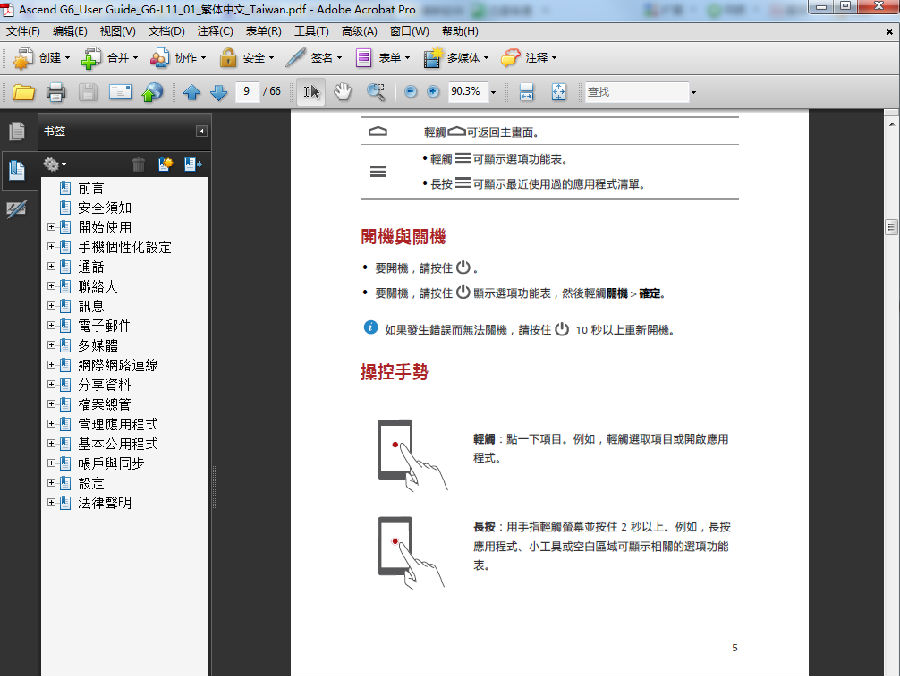
Task: Open the 檔案總管 bookmark
Action: point(105,405)
